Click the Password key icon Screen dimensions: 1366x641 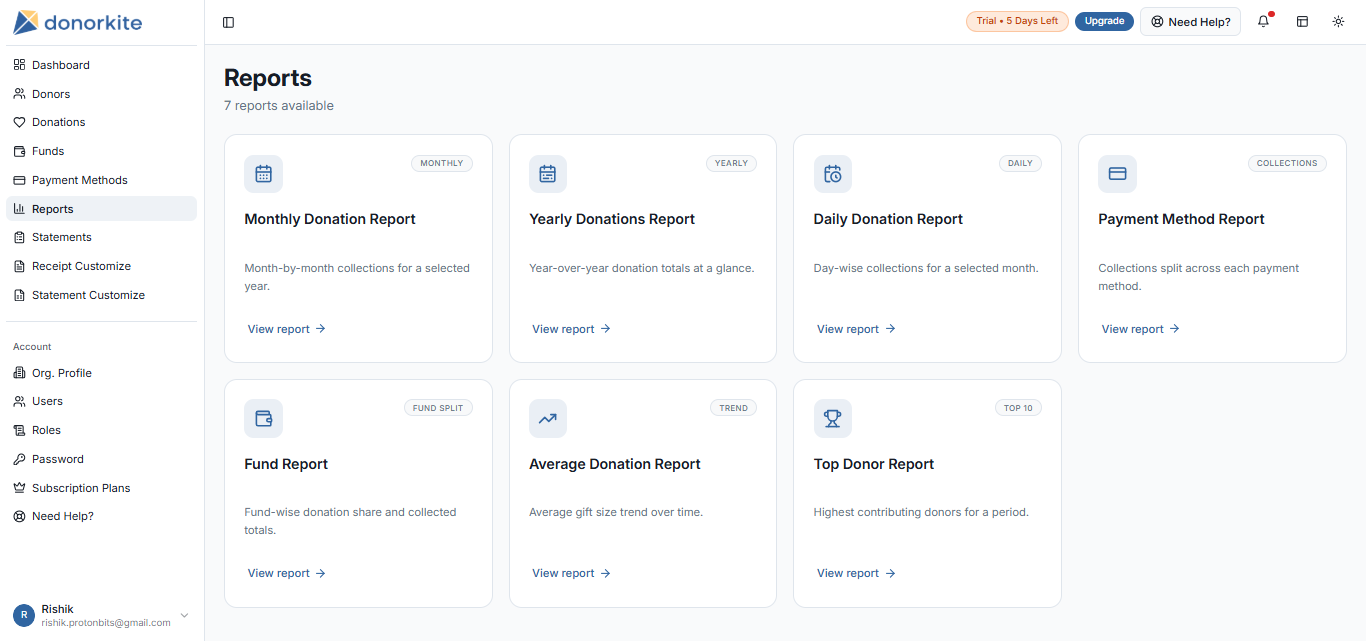(x=19, y=459)
